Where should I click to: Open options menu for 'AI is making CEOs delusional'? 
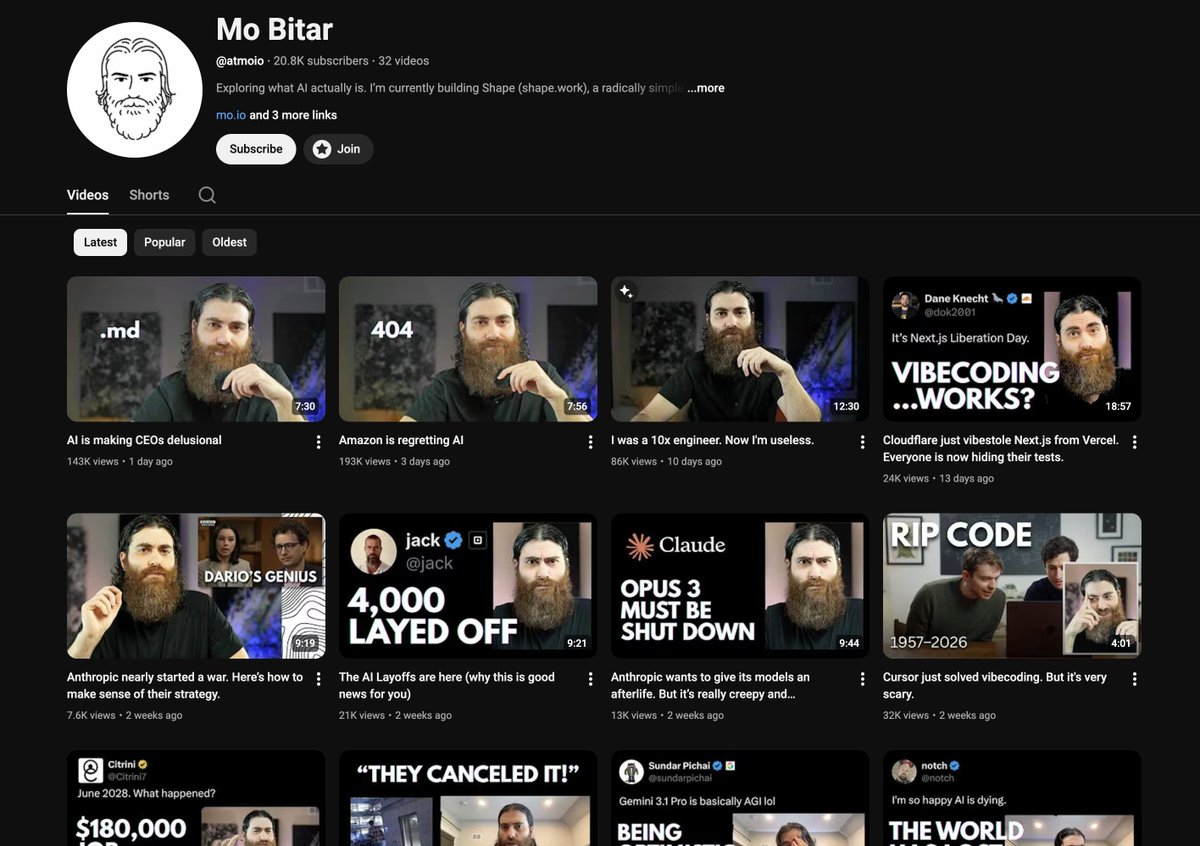pyautogui.click(x=318, y=442)
